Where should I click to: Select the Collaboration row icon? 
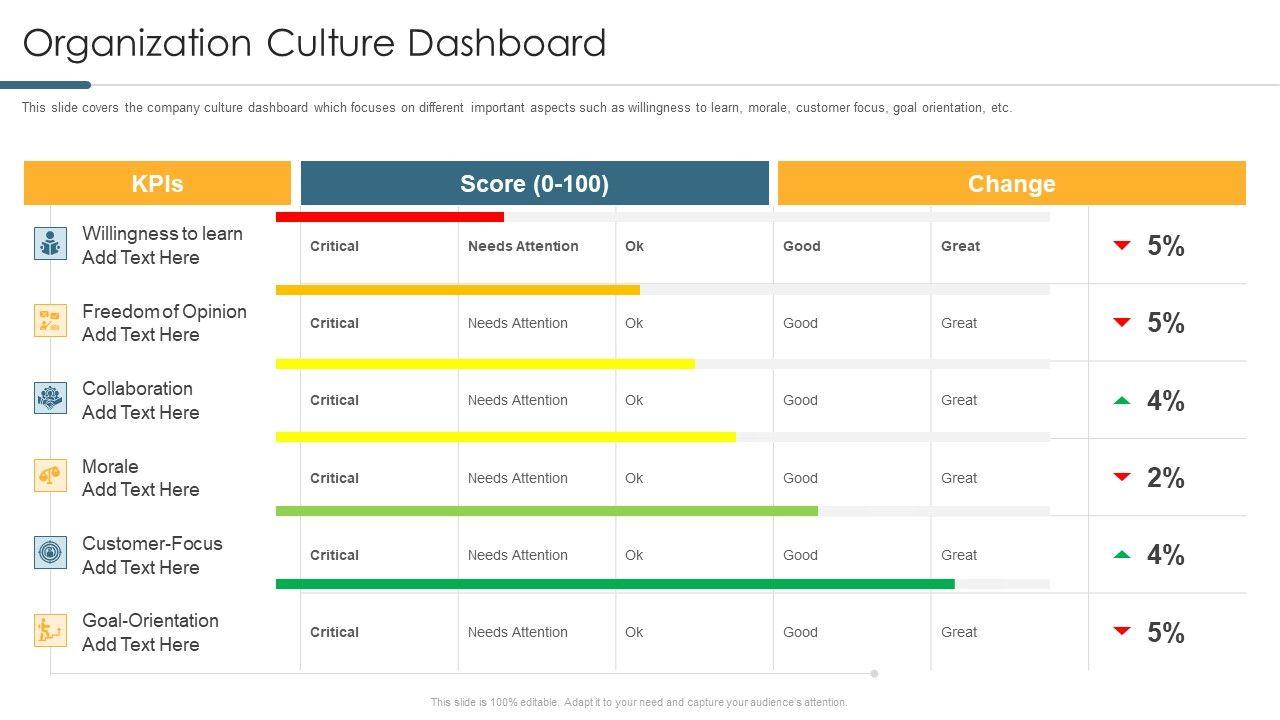coord(50,398)
